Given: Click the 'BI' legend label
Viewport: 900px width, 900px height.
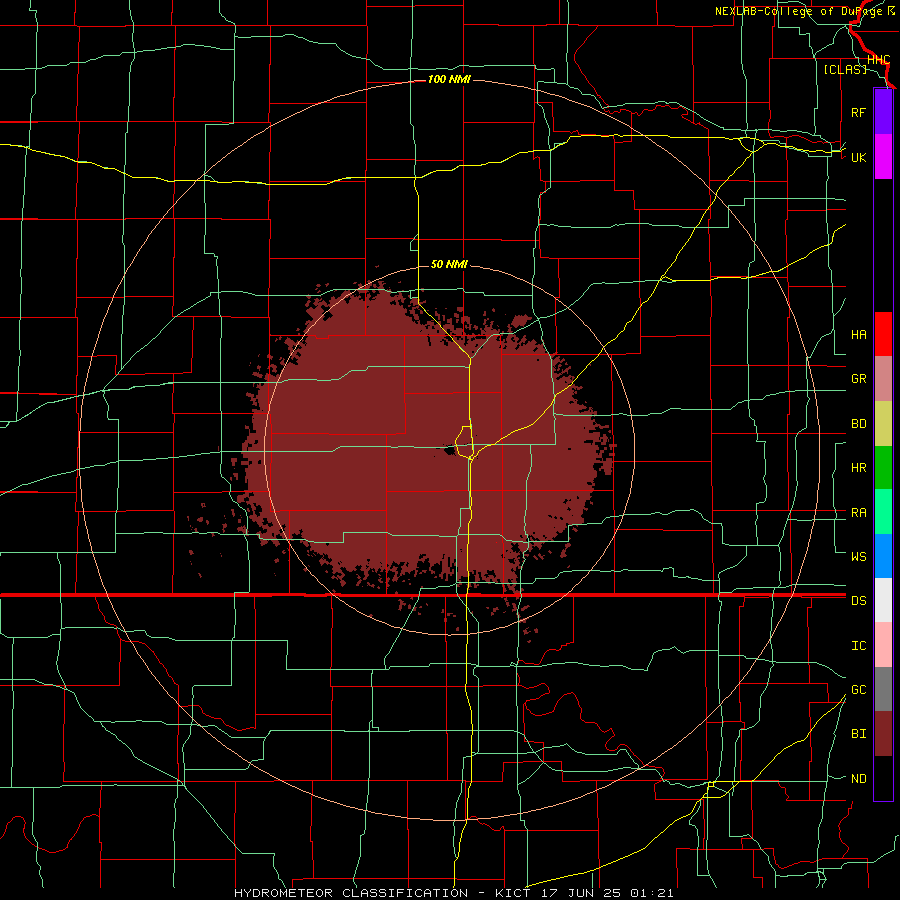Looking at the screenshot, I should click(858, 734).
